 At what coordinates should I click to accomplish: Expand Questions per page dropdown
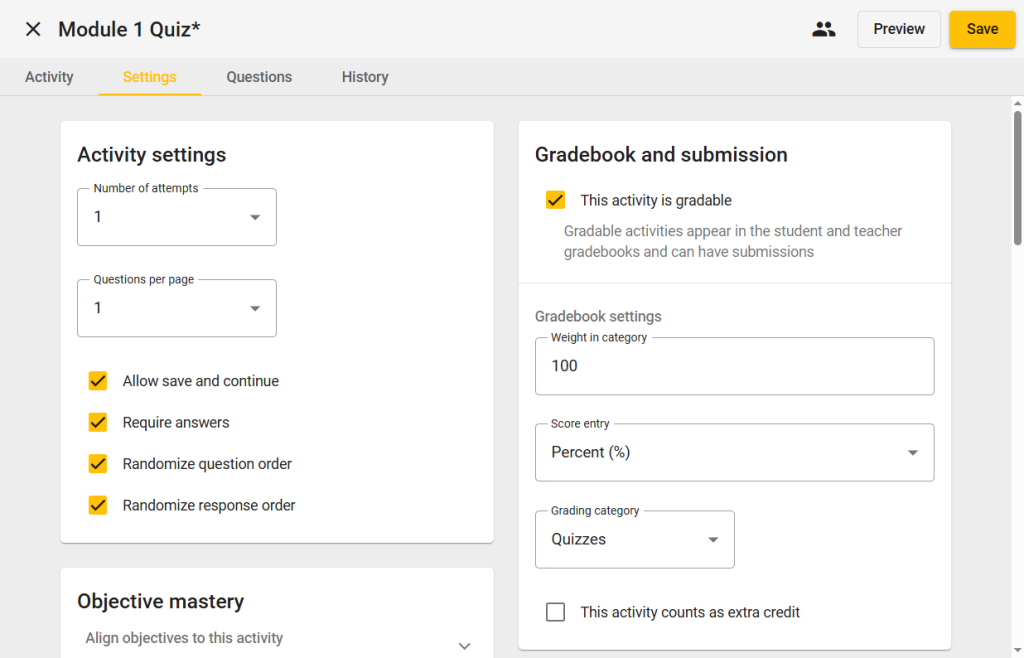177,308
